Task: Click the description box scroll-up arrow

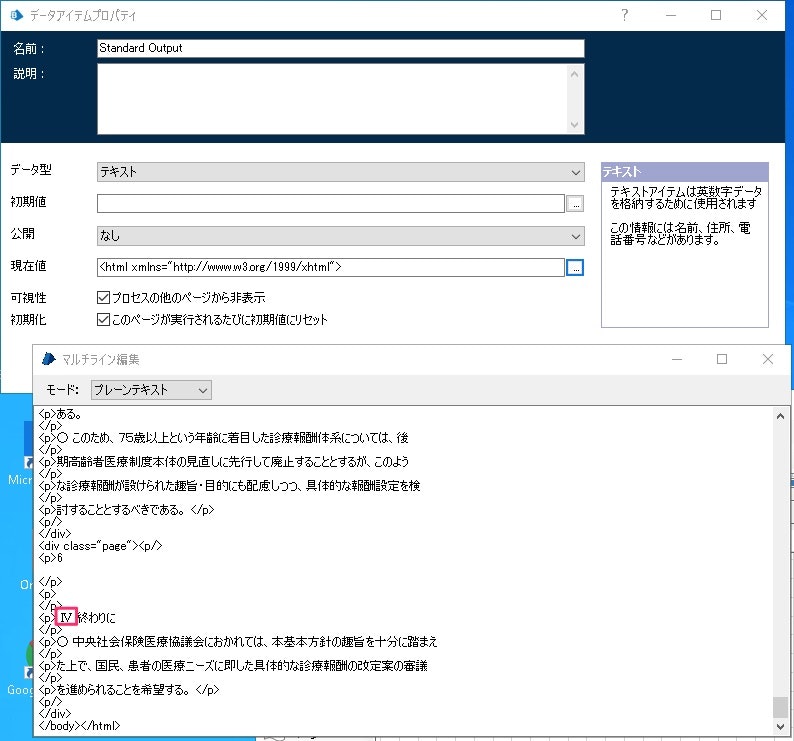Action: pyautogui.click(x=574, y=74)
